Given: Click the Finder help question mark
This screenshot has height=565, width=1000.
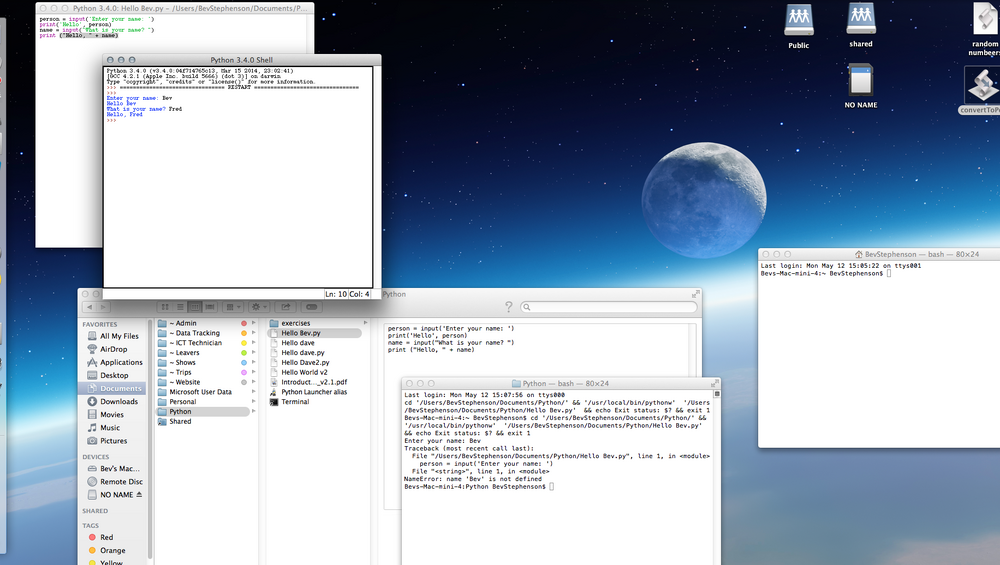Looking at the screenshot, I should 508,307.
